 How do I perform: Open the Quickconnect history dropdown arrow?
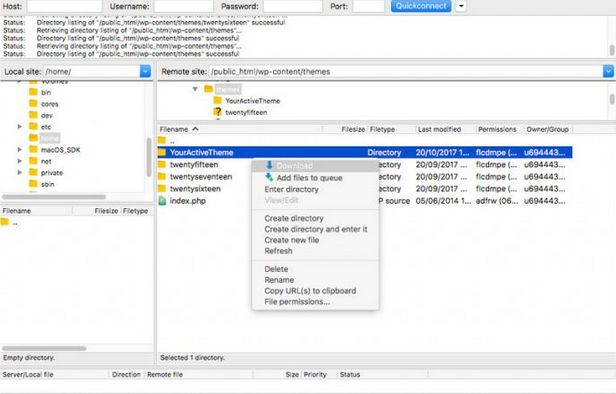pyautogui.click(x=461, y=6)
